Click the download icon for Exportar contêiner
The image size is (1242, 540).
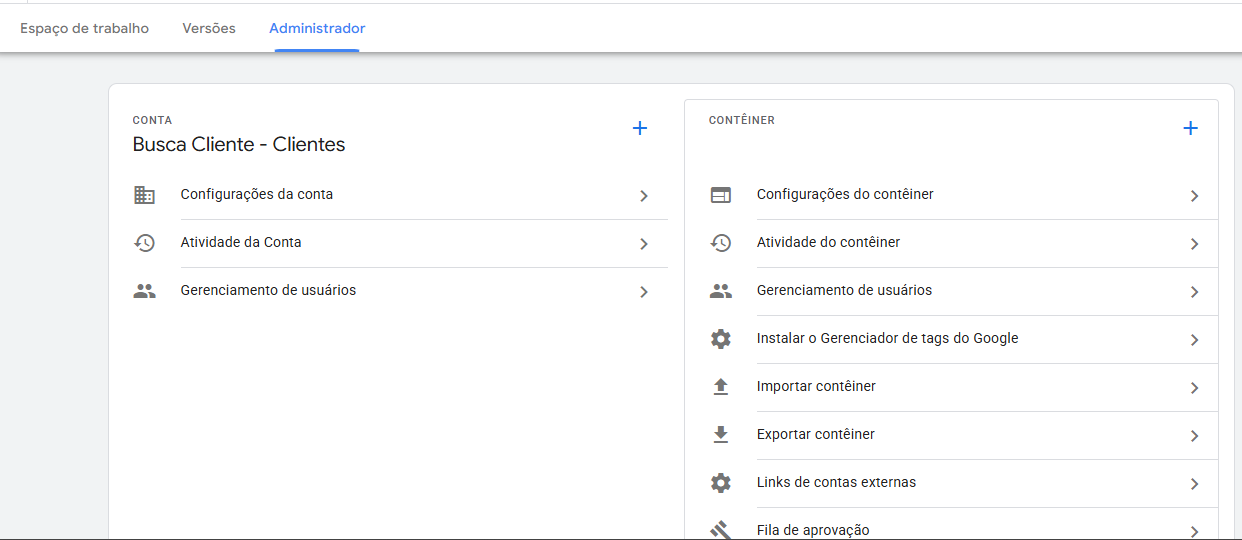point(721,435)
